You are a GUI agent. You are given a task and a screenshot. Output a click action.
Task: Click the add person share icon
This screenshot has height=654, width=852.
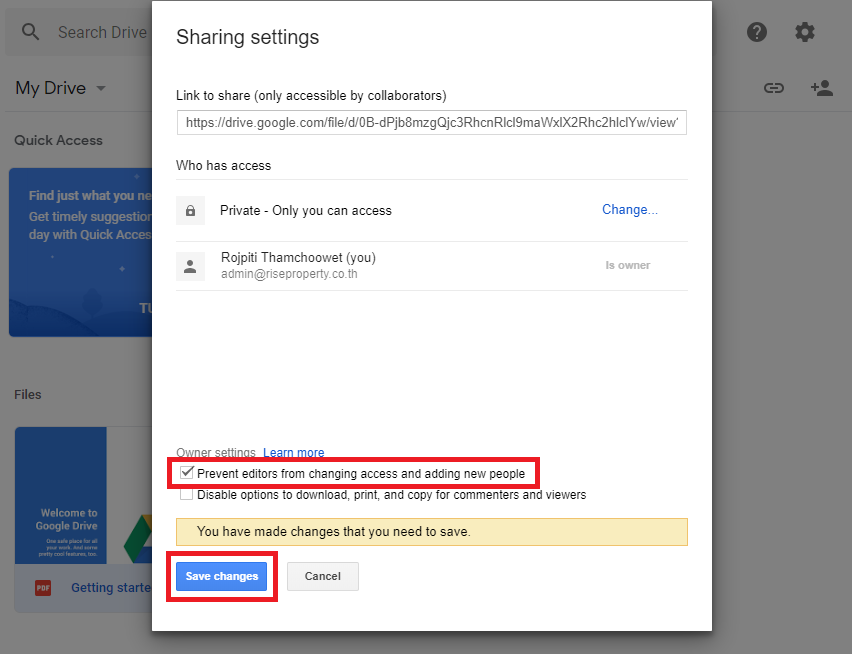[821, 88]
